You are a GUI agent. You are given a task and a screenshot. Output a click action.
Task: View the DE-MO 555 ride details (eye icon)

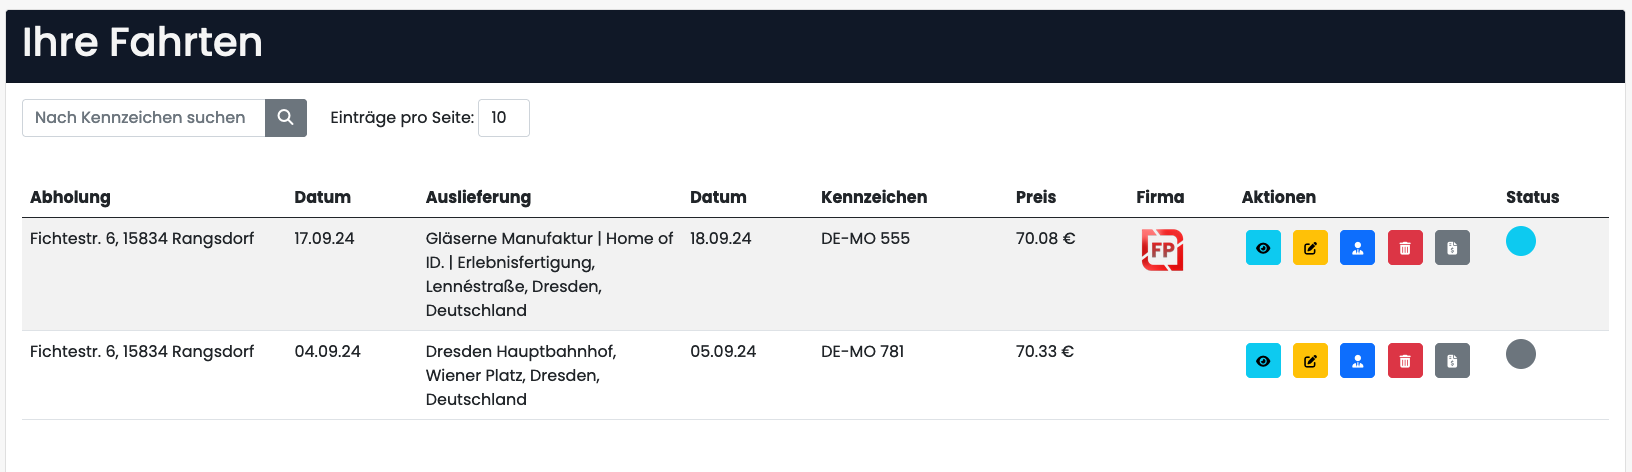[x=1263, y=248]
